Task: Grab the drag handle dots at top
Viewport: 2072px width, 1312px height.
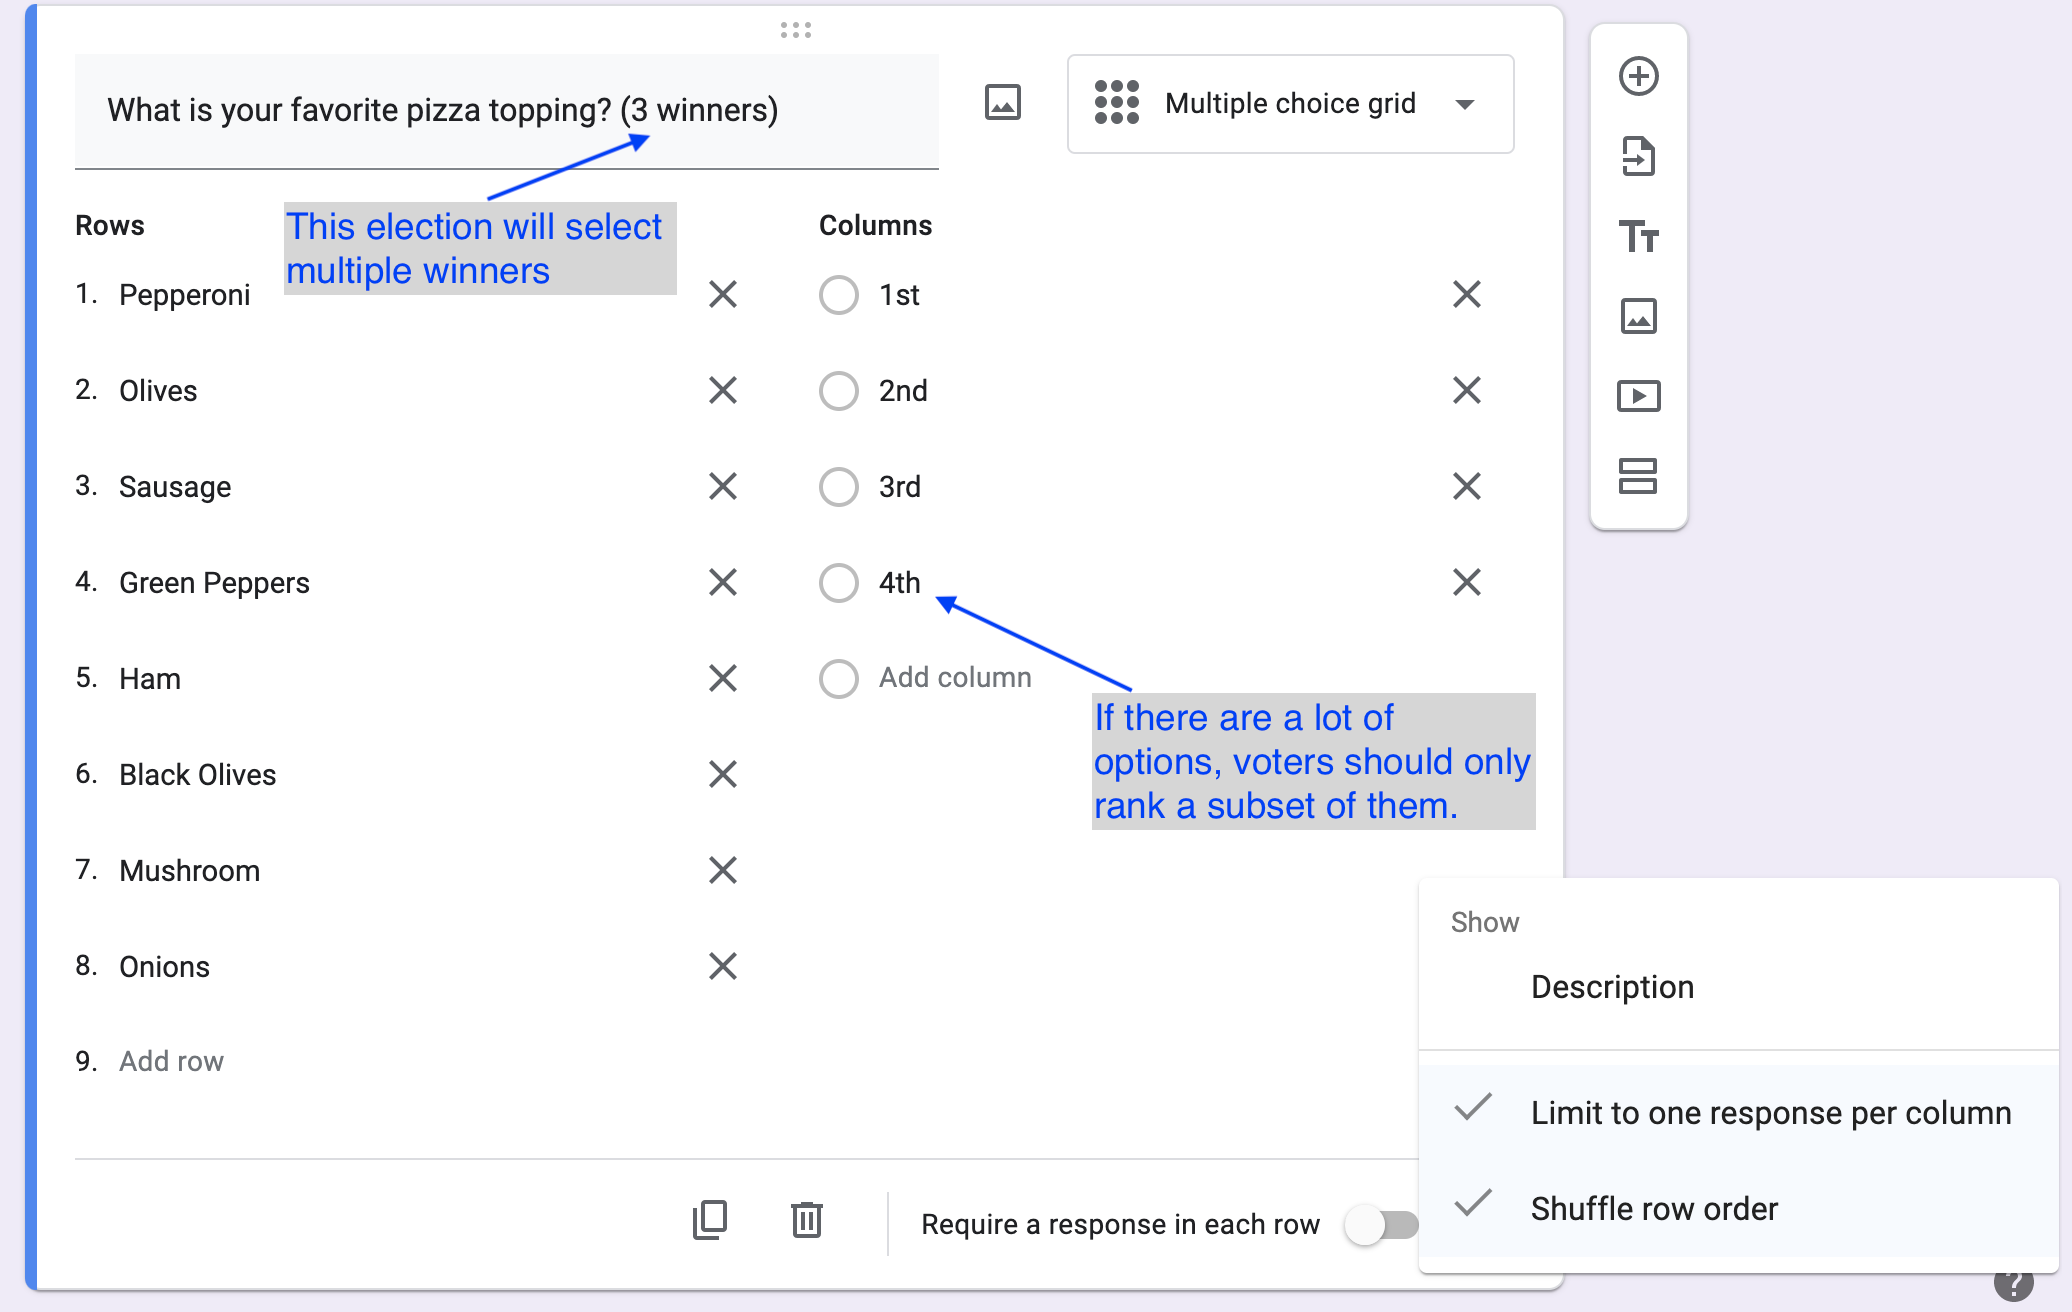Action: point(796,30)
